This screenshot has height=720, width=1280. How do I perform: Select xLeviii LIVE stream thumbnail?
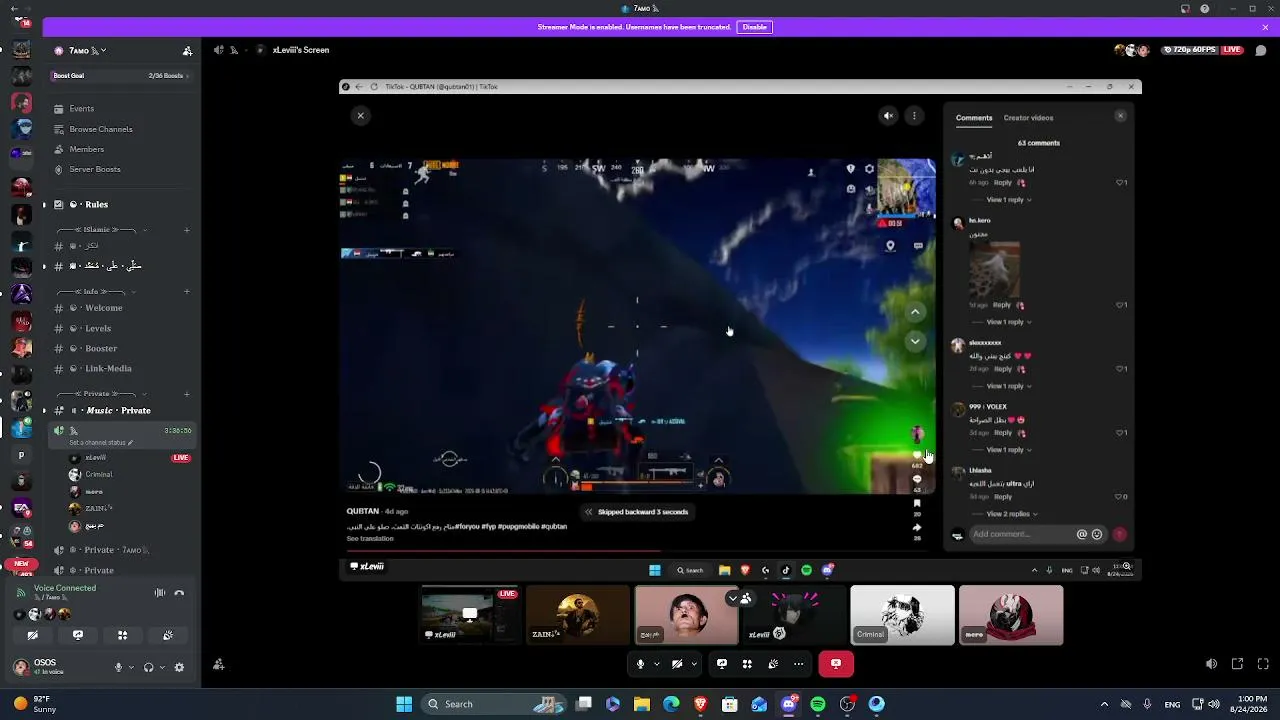[470, 615]
